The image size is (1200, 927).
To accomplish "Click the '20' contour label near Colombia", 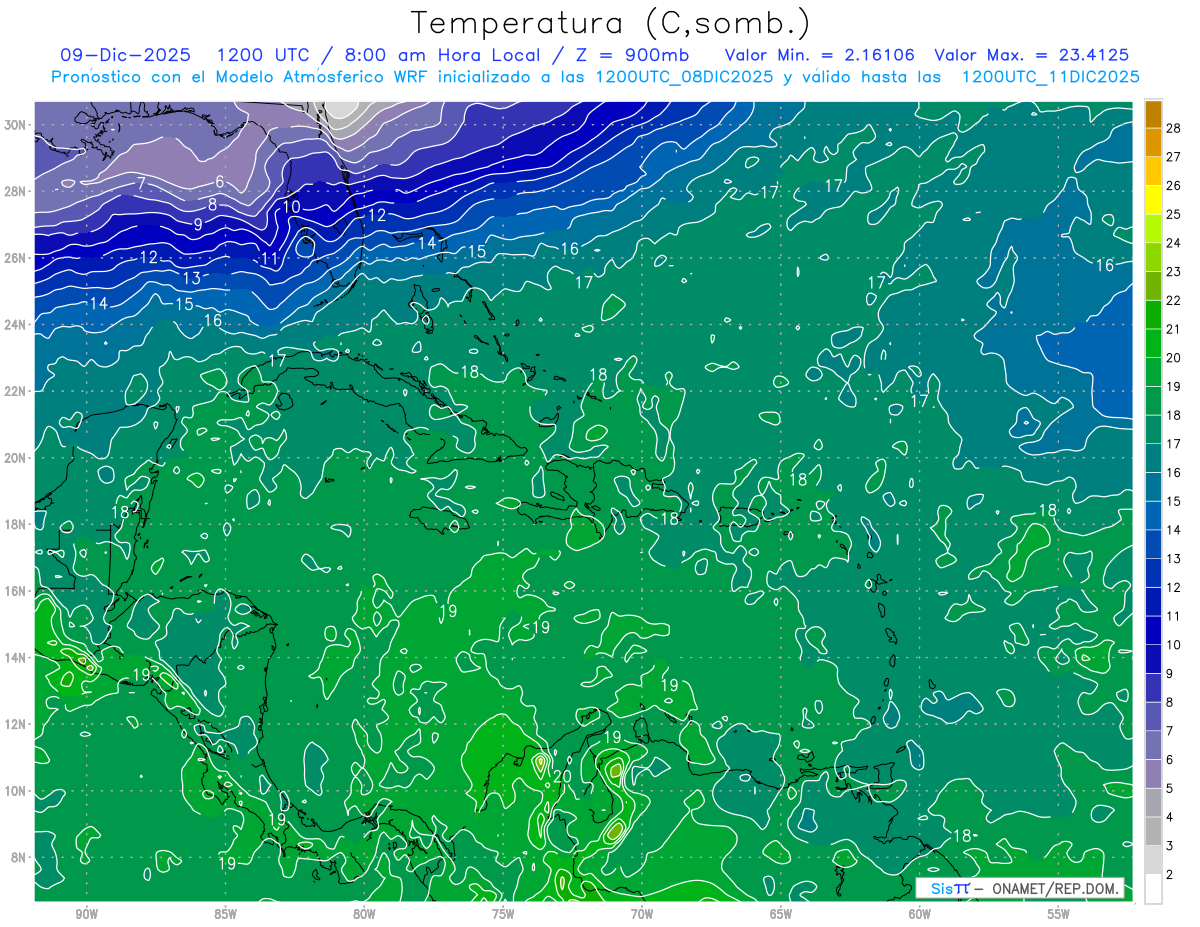I will point(562,776).
